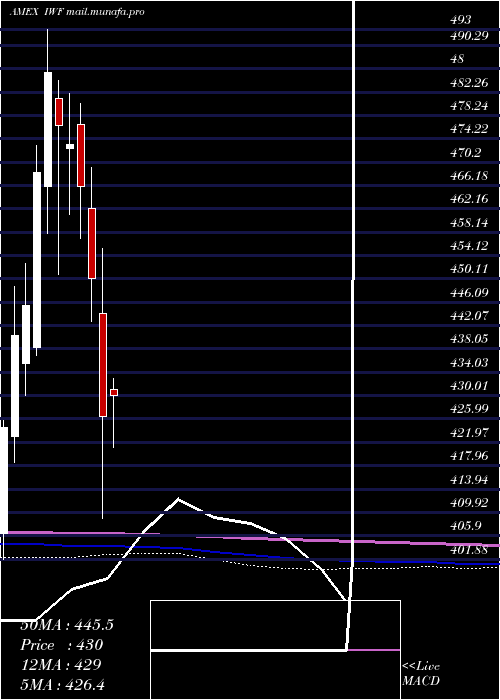Click the <<Live MACD label
Viewport: 500px width, 700px height.
click(421, 674)
